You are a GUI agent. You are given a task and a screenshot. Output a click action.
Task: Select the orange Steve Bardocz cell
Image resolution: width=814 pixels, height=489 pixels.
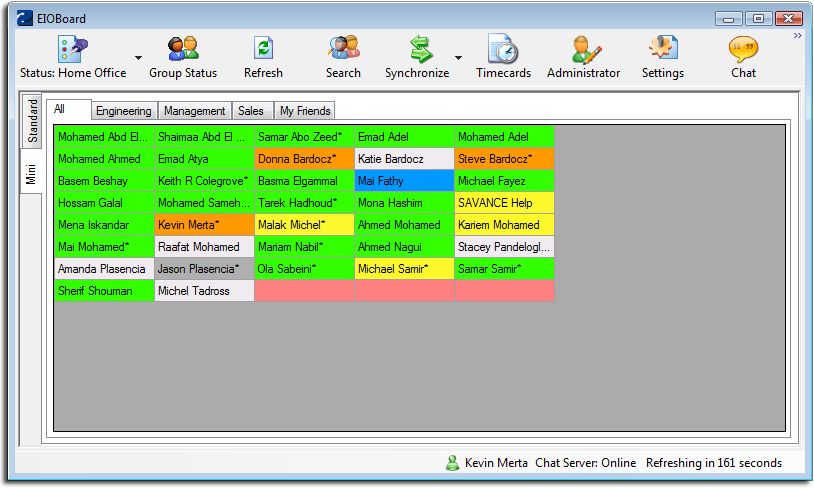[x=504, y=159]
